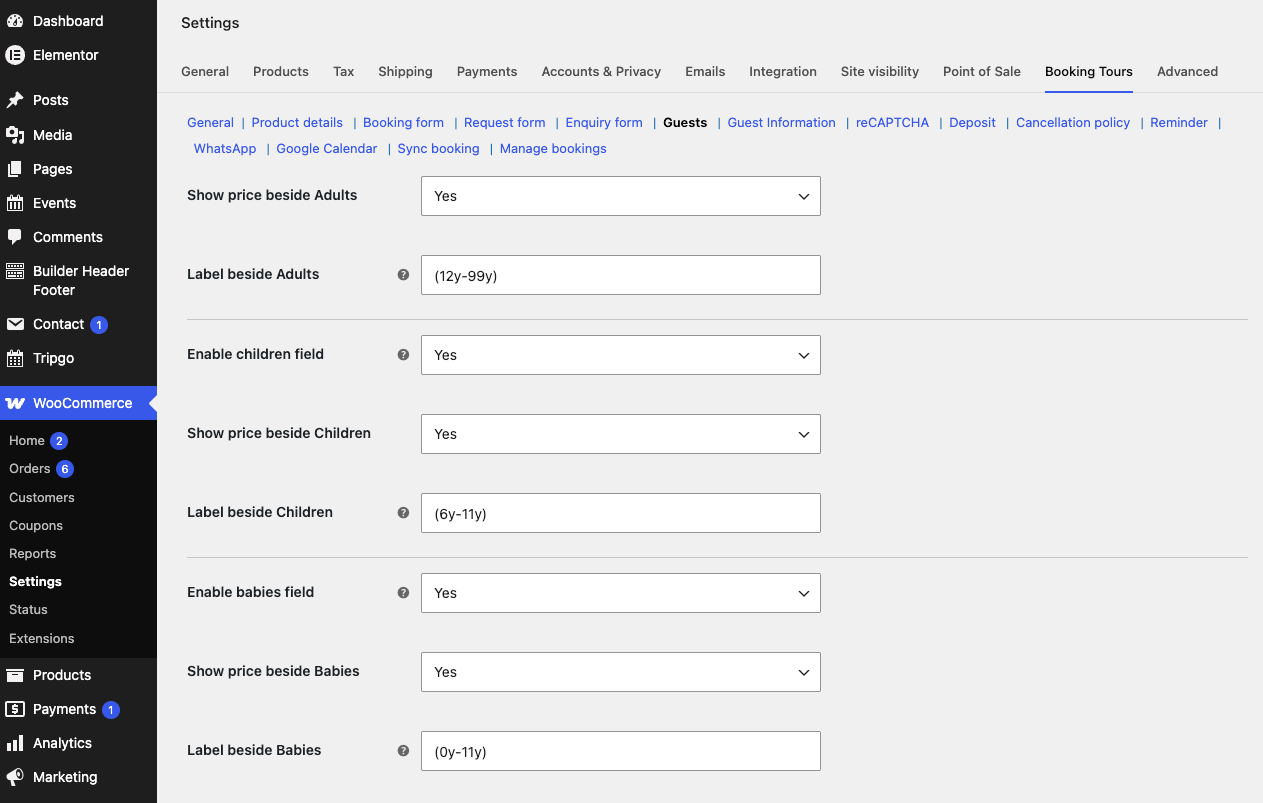Click the Events calendar icon
This screenshot has height=803, width=1263.
coord(15,203)
